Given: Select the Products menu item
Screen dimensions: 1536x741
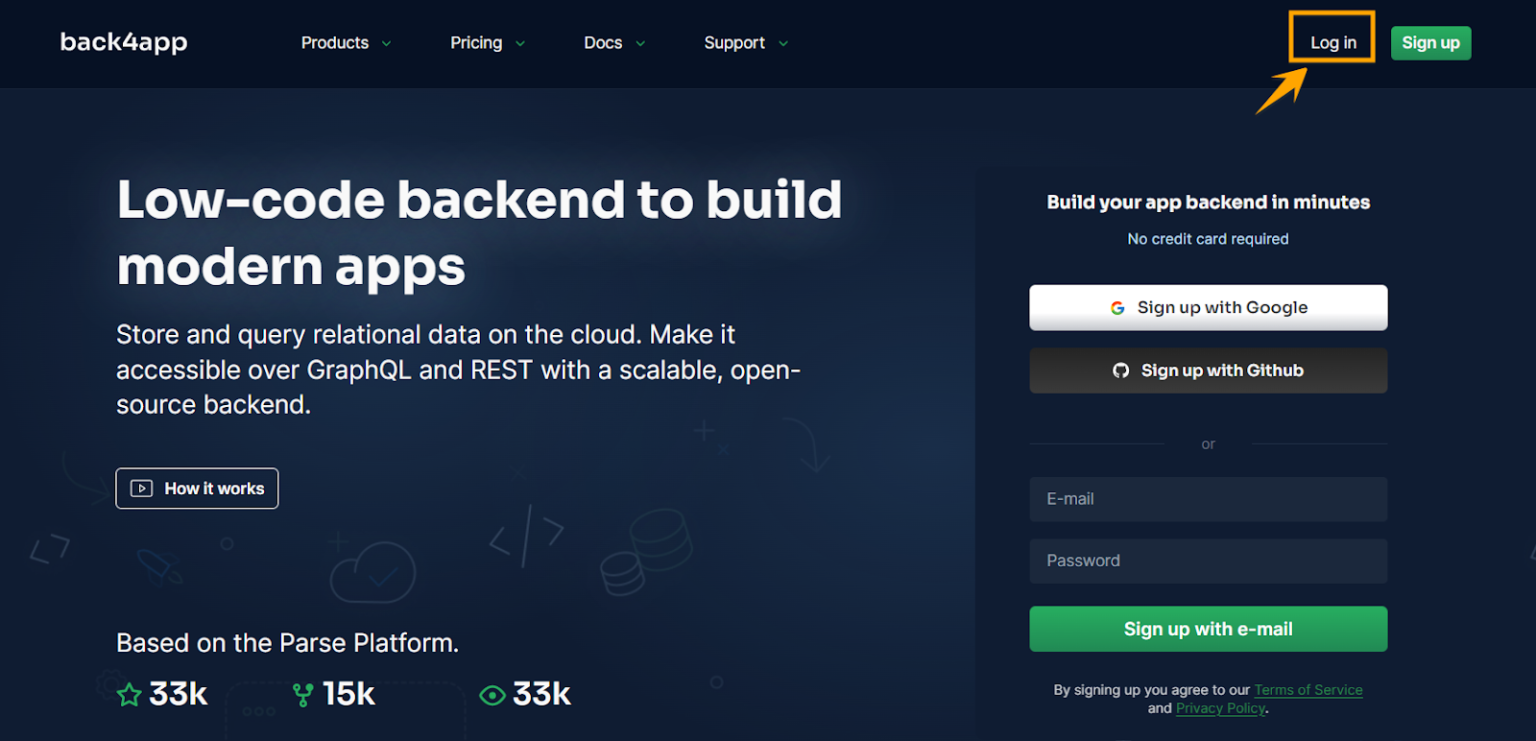Looking at the screenshot, I should point(335,43).
